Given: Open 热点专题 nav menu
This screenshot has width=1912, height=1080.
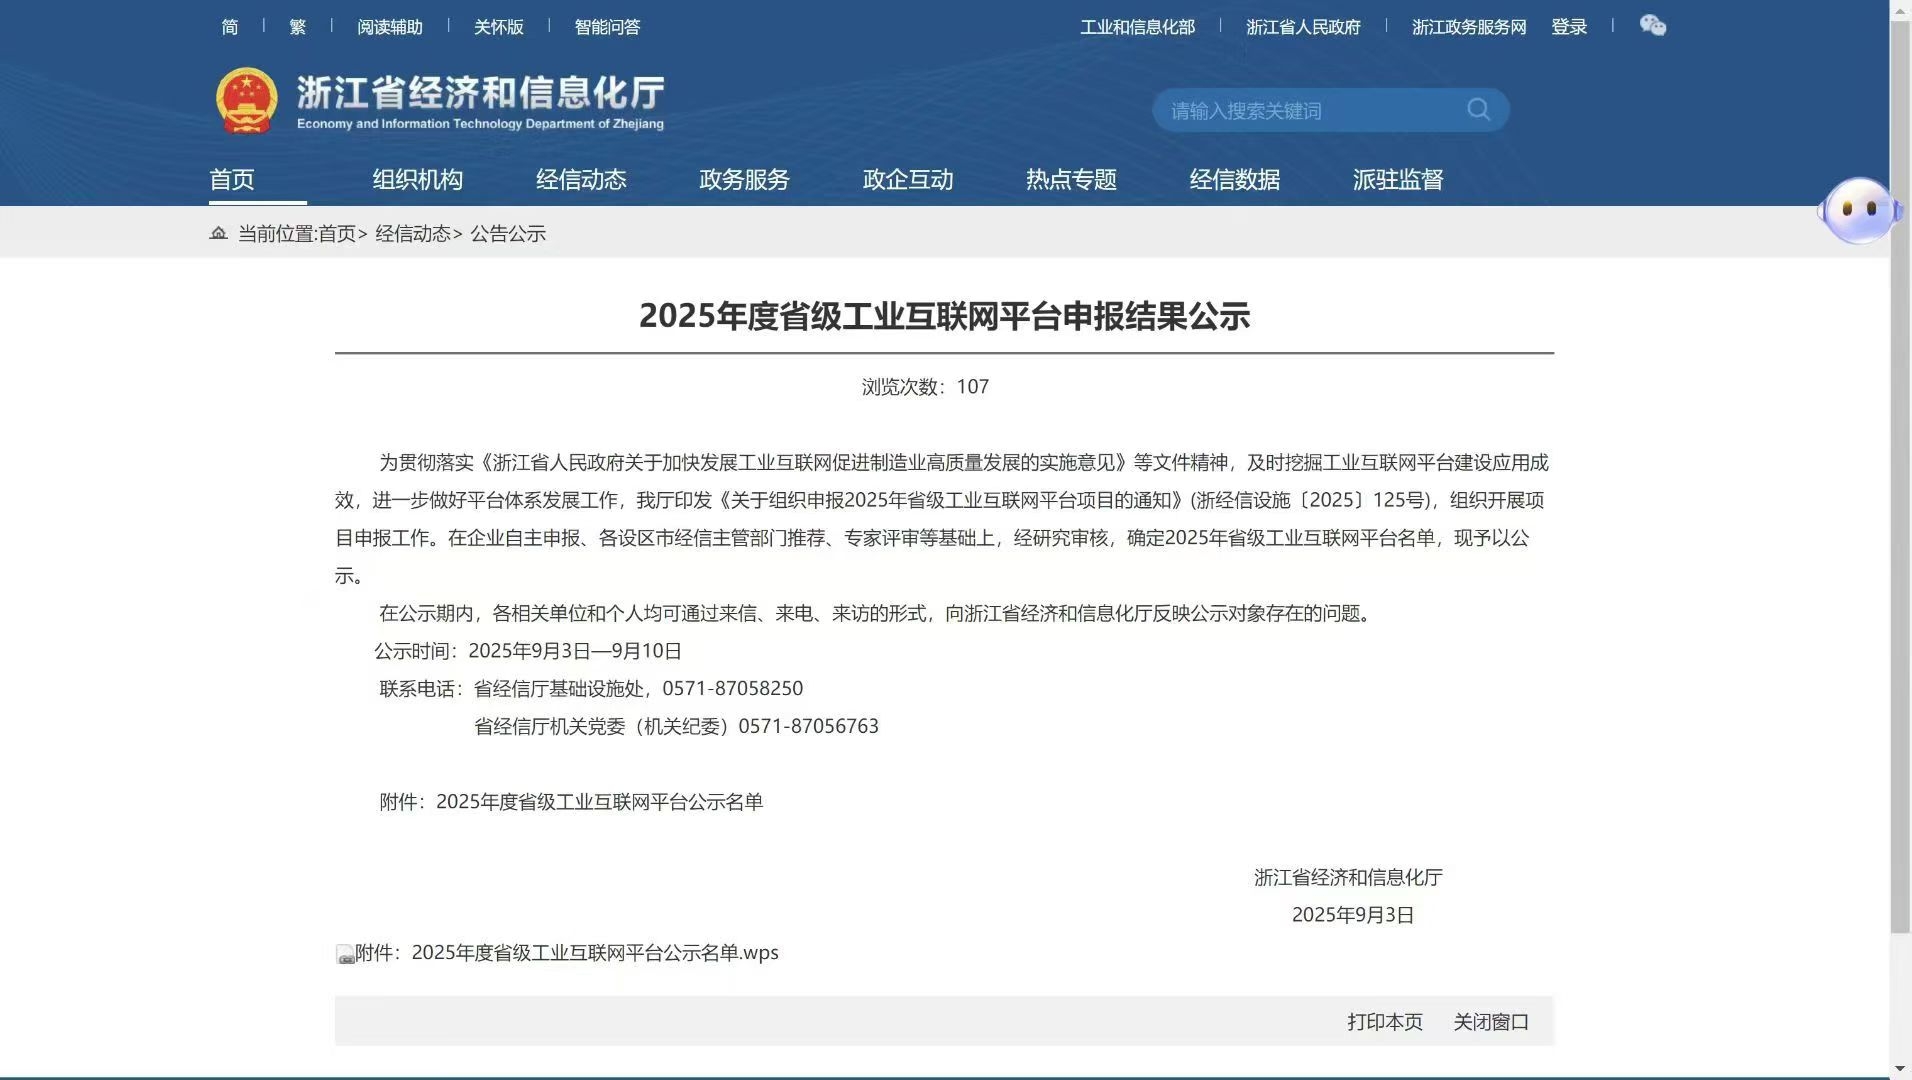Looking at the screenshot, I should coord(1071,179).
